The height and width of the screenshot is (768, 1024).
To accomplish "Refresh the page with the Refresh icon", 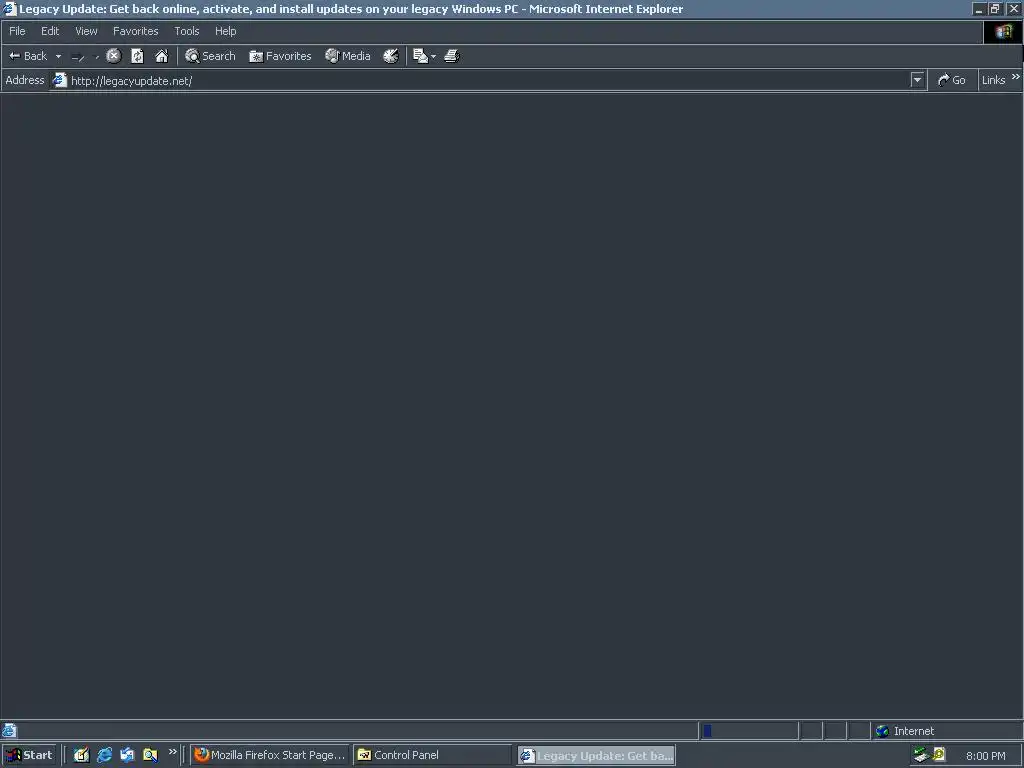I will pos(137,56).
